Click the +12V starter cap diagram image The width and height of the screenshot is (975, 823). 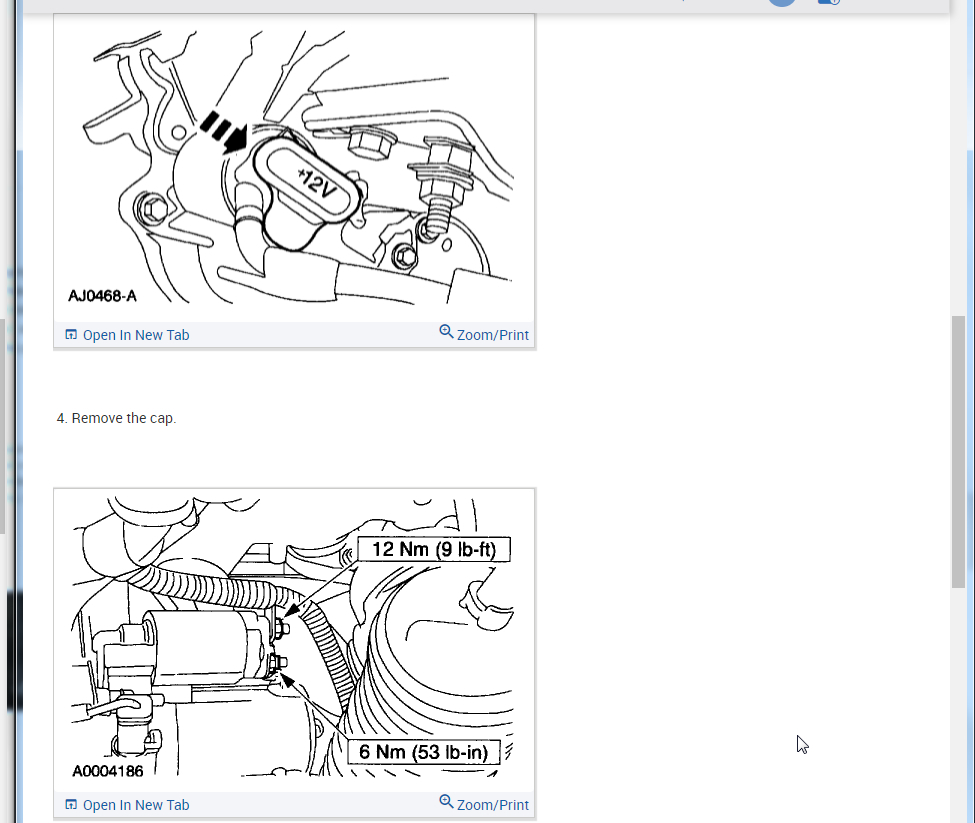[x=294, y=168]
